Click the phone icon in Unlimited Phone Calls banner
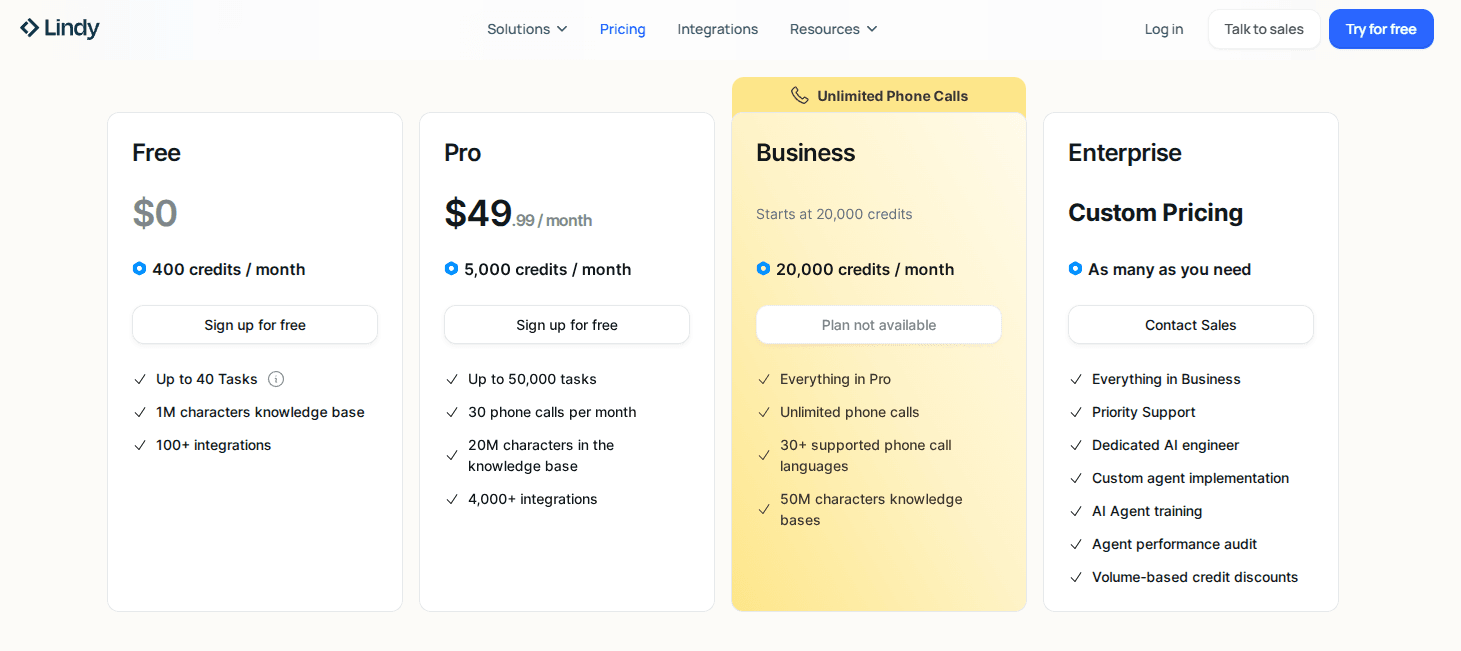Screen dimensions: 1461x651 point(799,96)
